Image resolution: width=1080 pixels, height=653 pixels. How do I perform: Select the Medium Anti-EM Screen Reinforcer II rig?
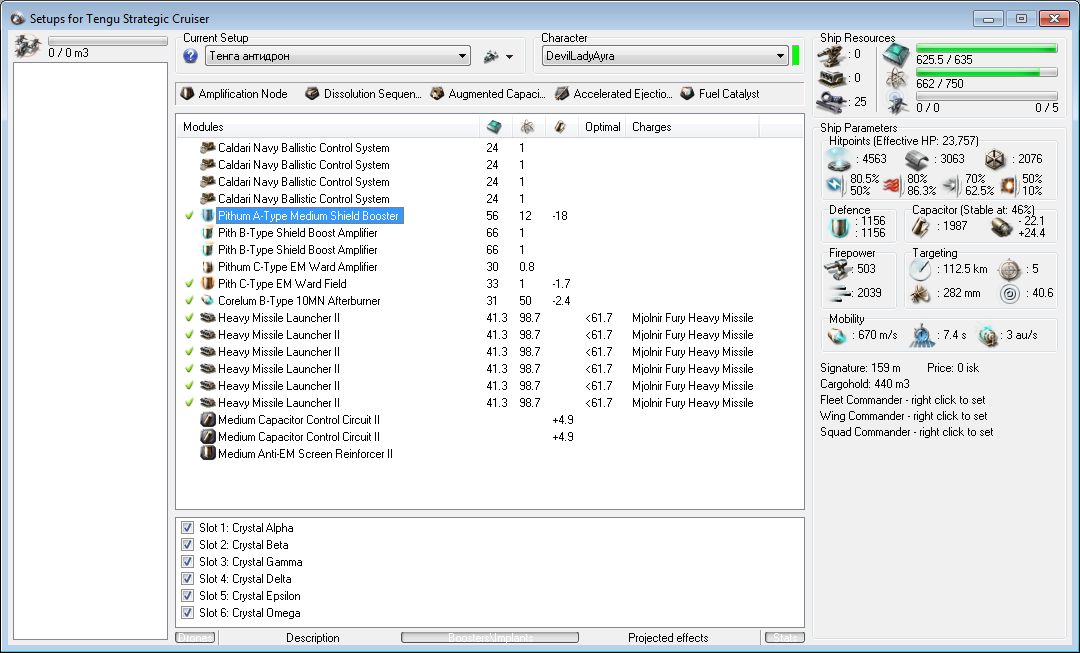(305, 454)
